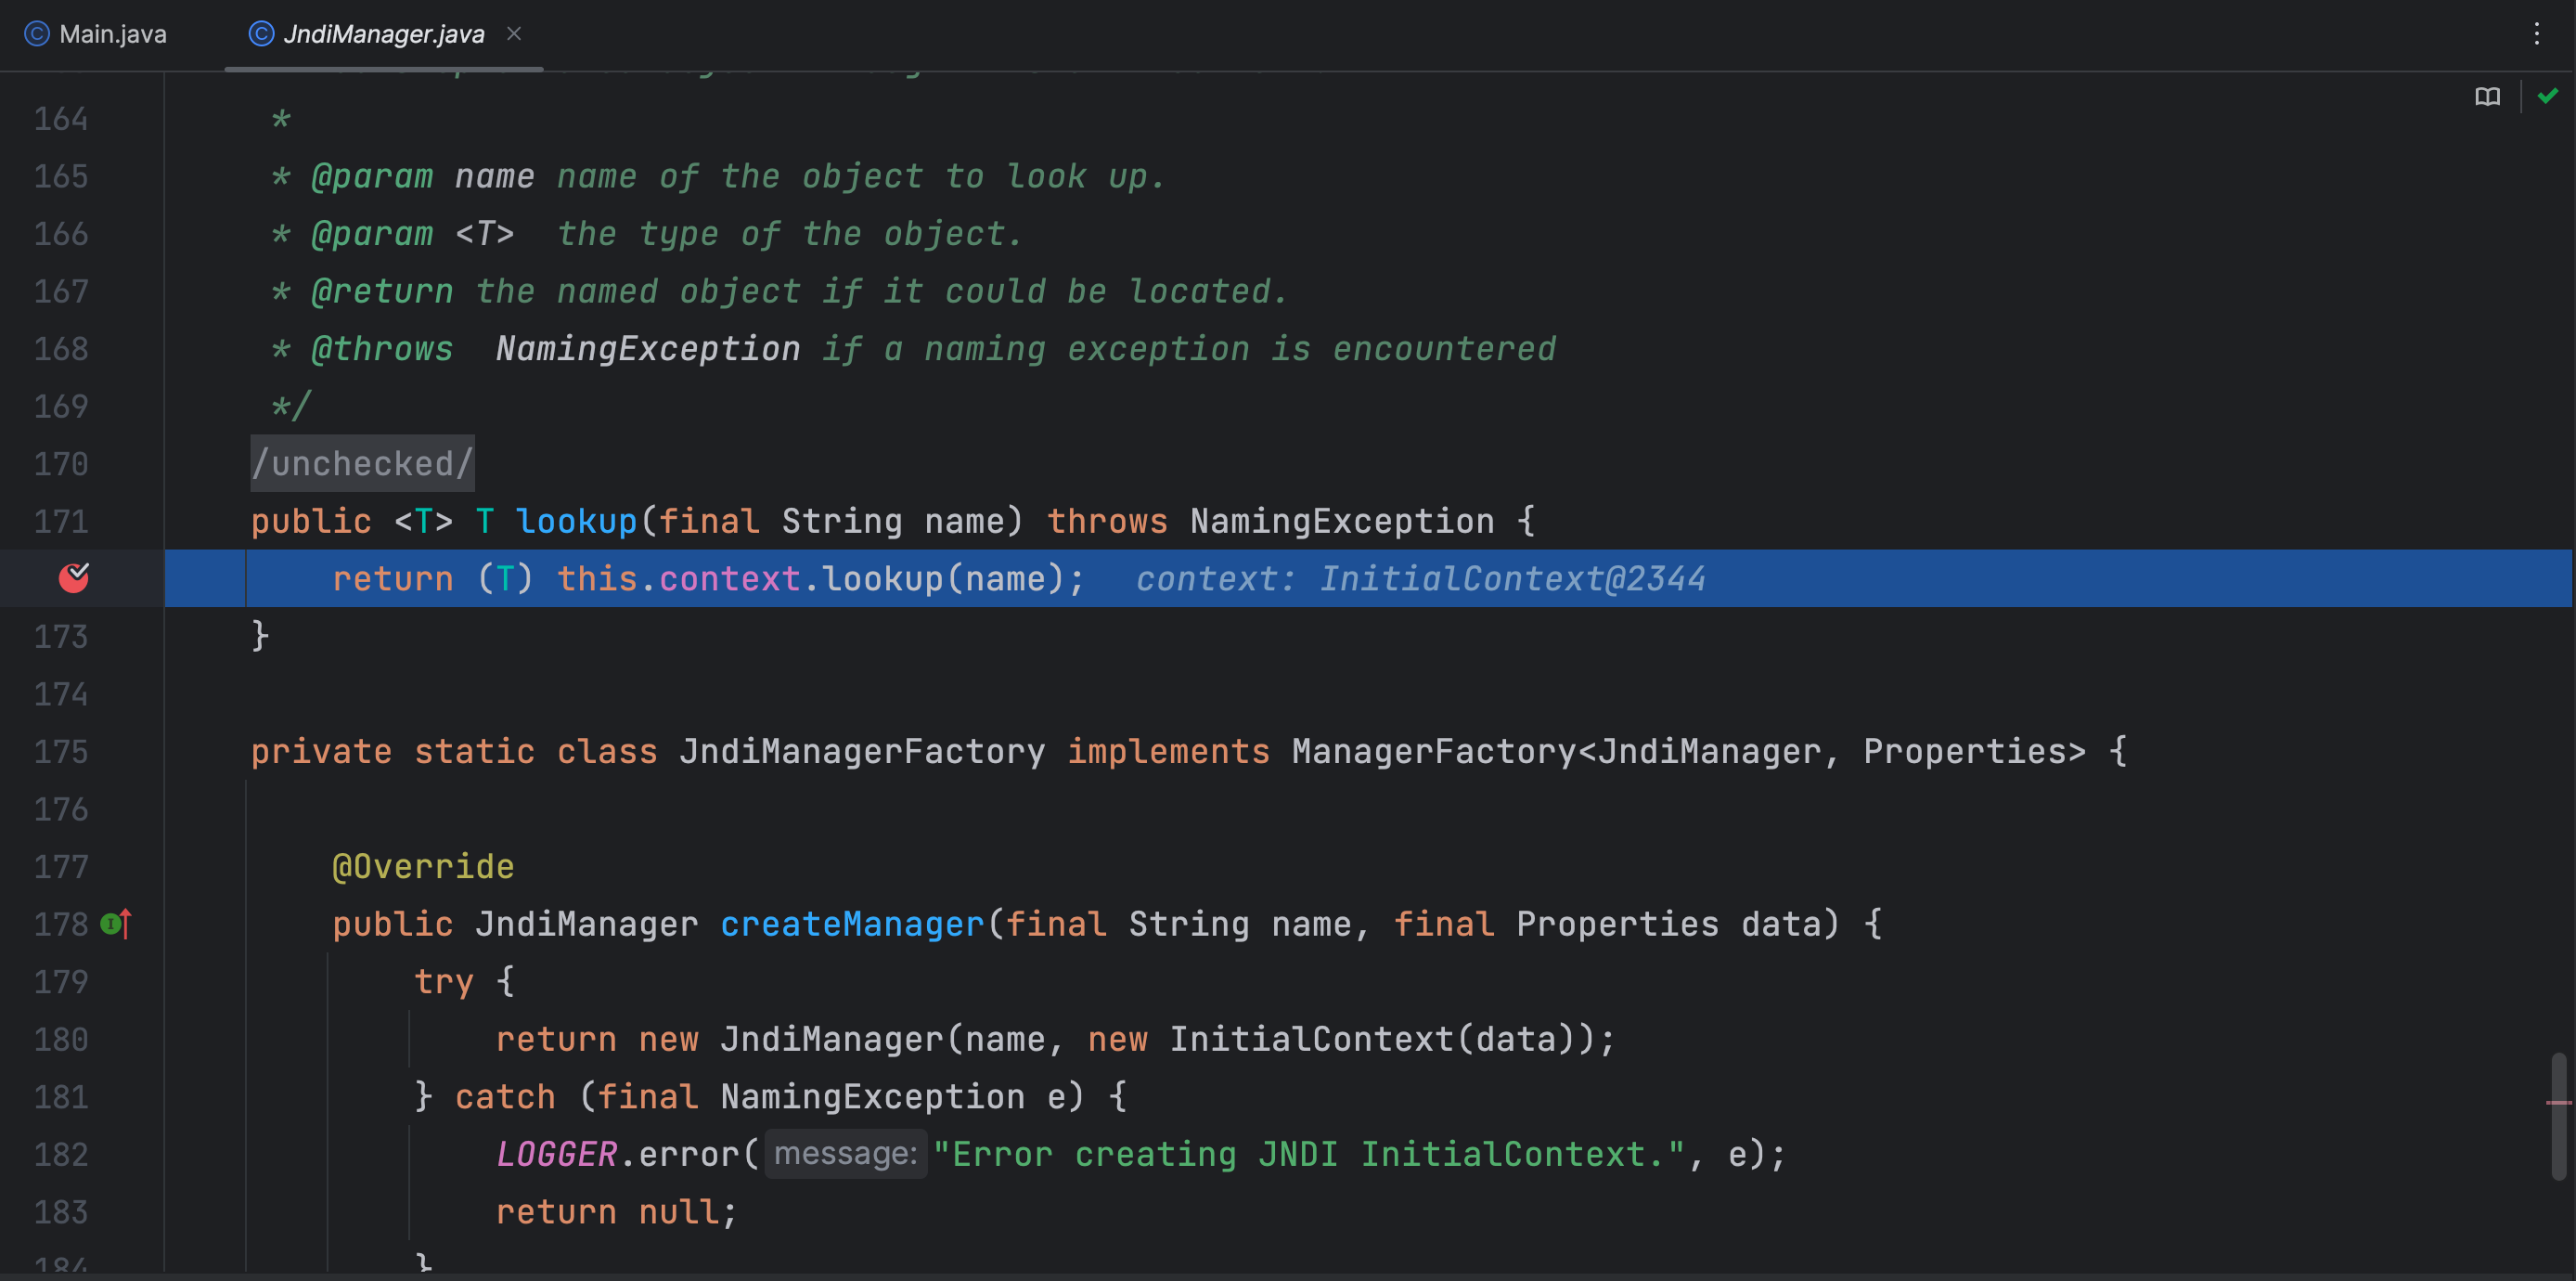Viewport: 2576px width, 1281px height.
Task: Click InitialContext constructor call on line 180
Action: (x=1312, y=1039)
